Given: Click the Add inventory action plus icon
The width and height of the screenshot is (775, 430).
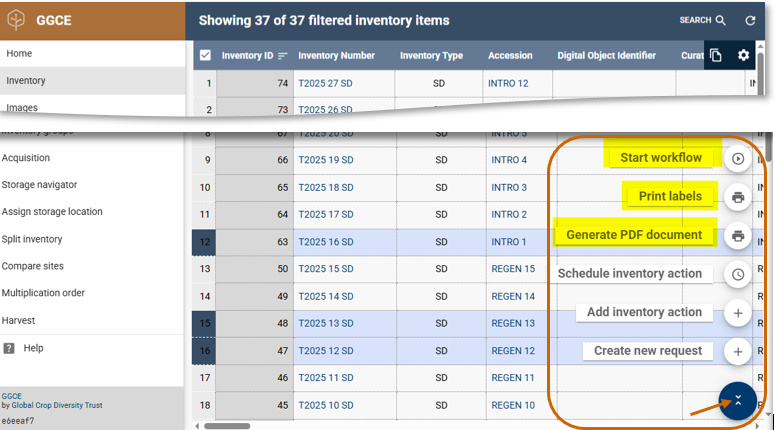Looking at the screenshot, I should (738, 313).
